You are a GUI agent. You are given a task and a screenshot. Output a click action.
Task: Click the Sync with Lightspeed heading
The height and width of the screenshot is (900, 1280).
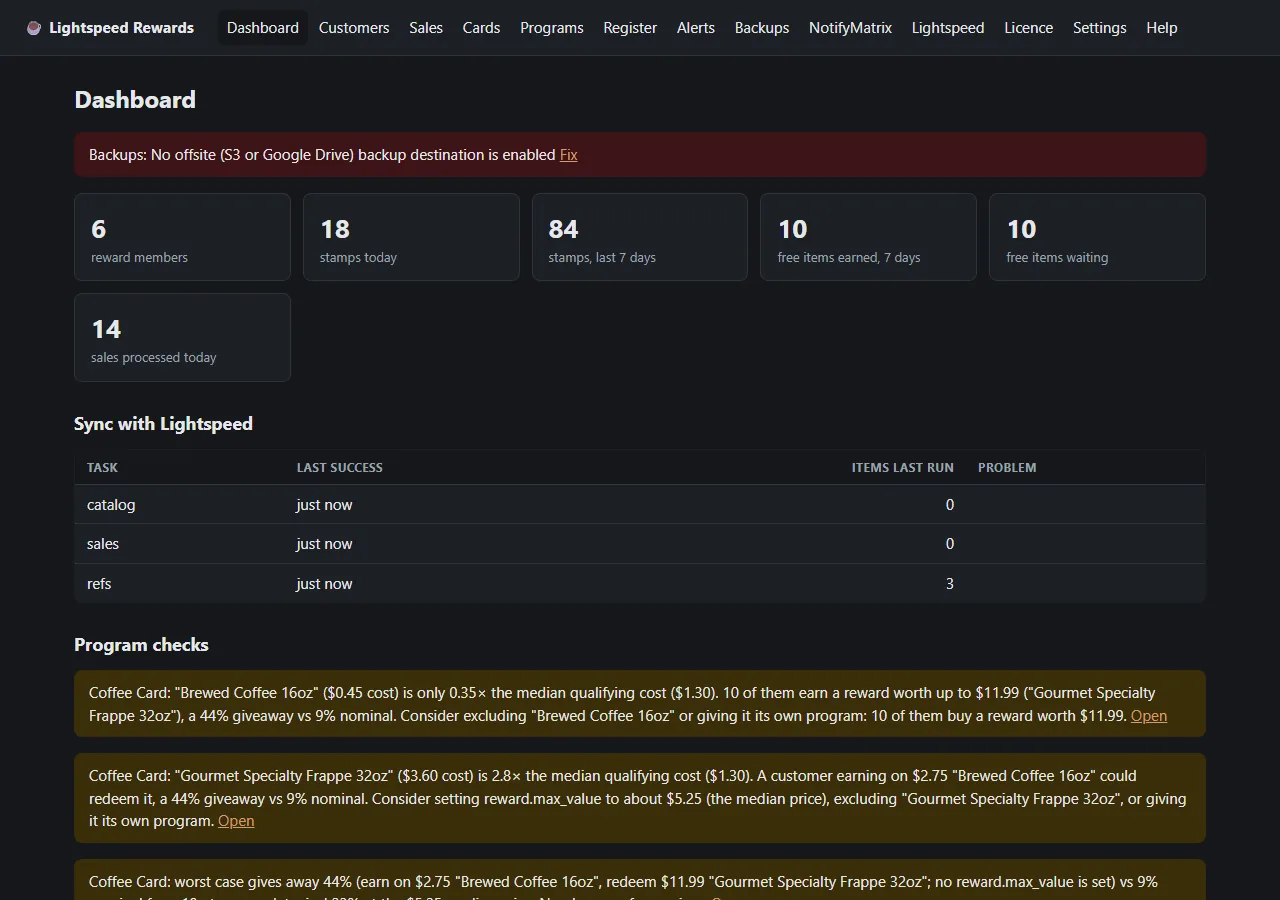pos(163,424)
